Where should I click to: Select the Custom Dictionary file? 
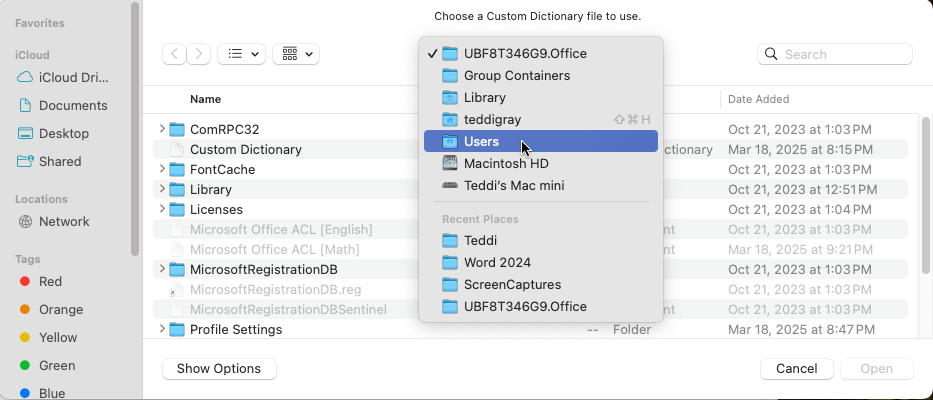pos(245,149)
